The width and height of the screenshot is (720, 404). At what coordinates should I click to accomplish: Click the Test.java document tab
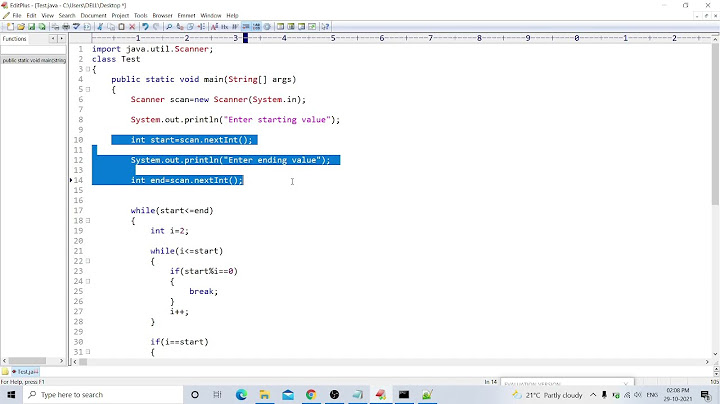coord(25,372)
